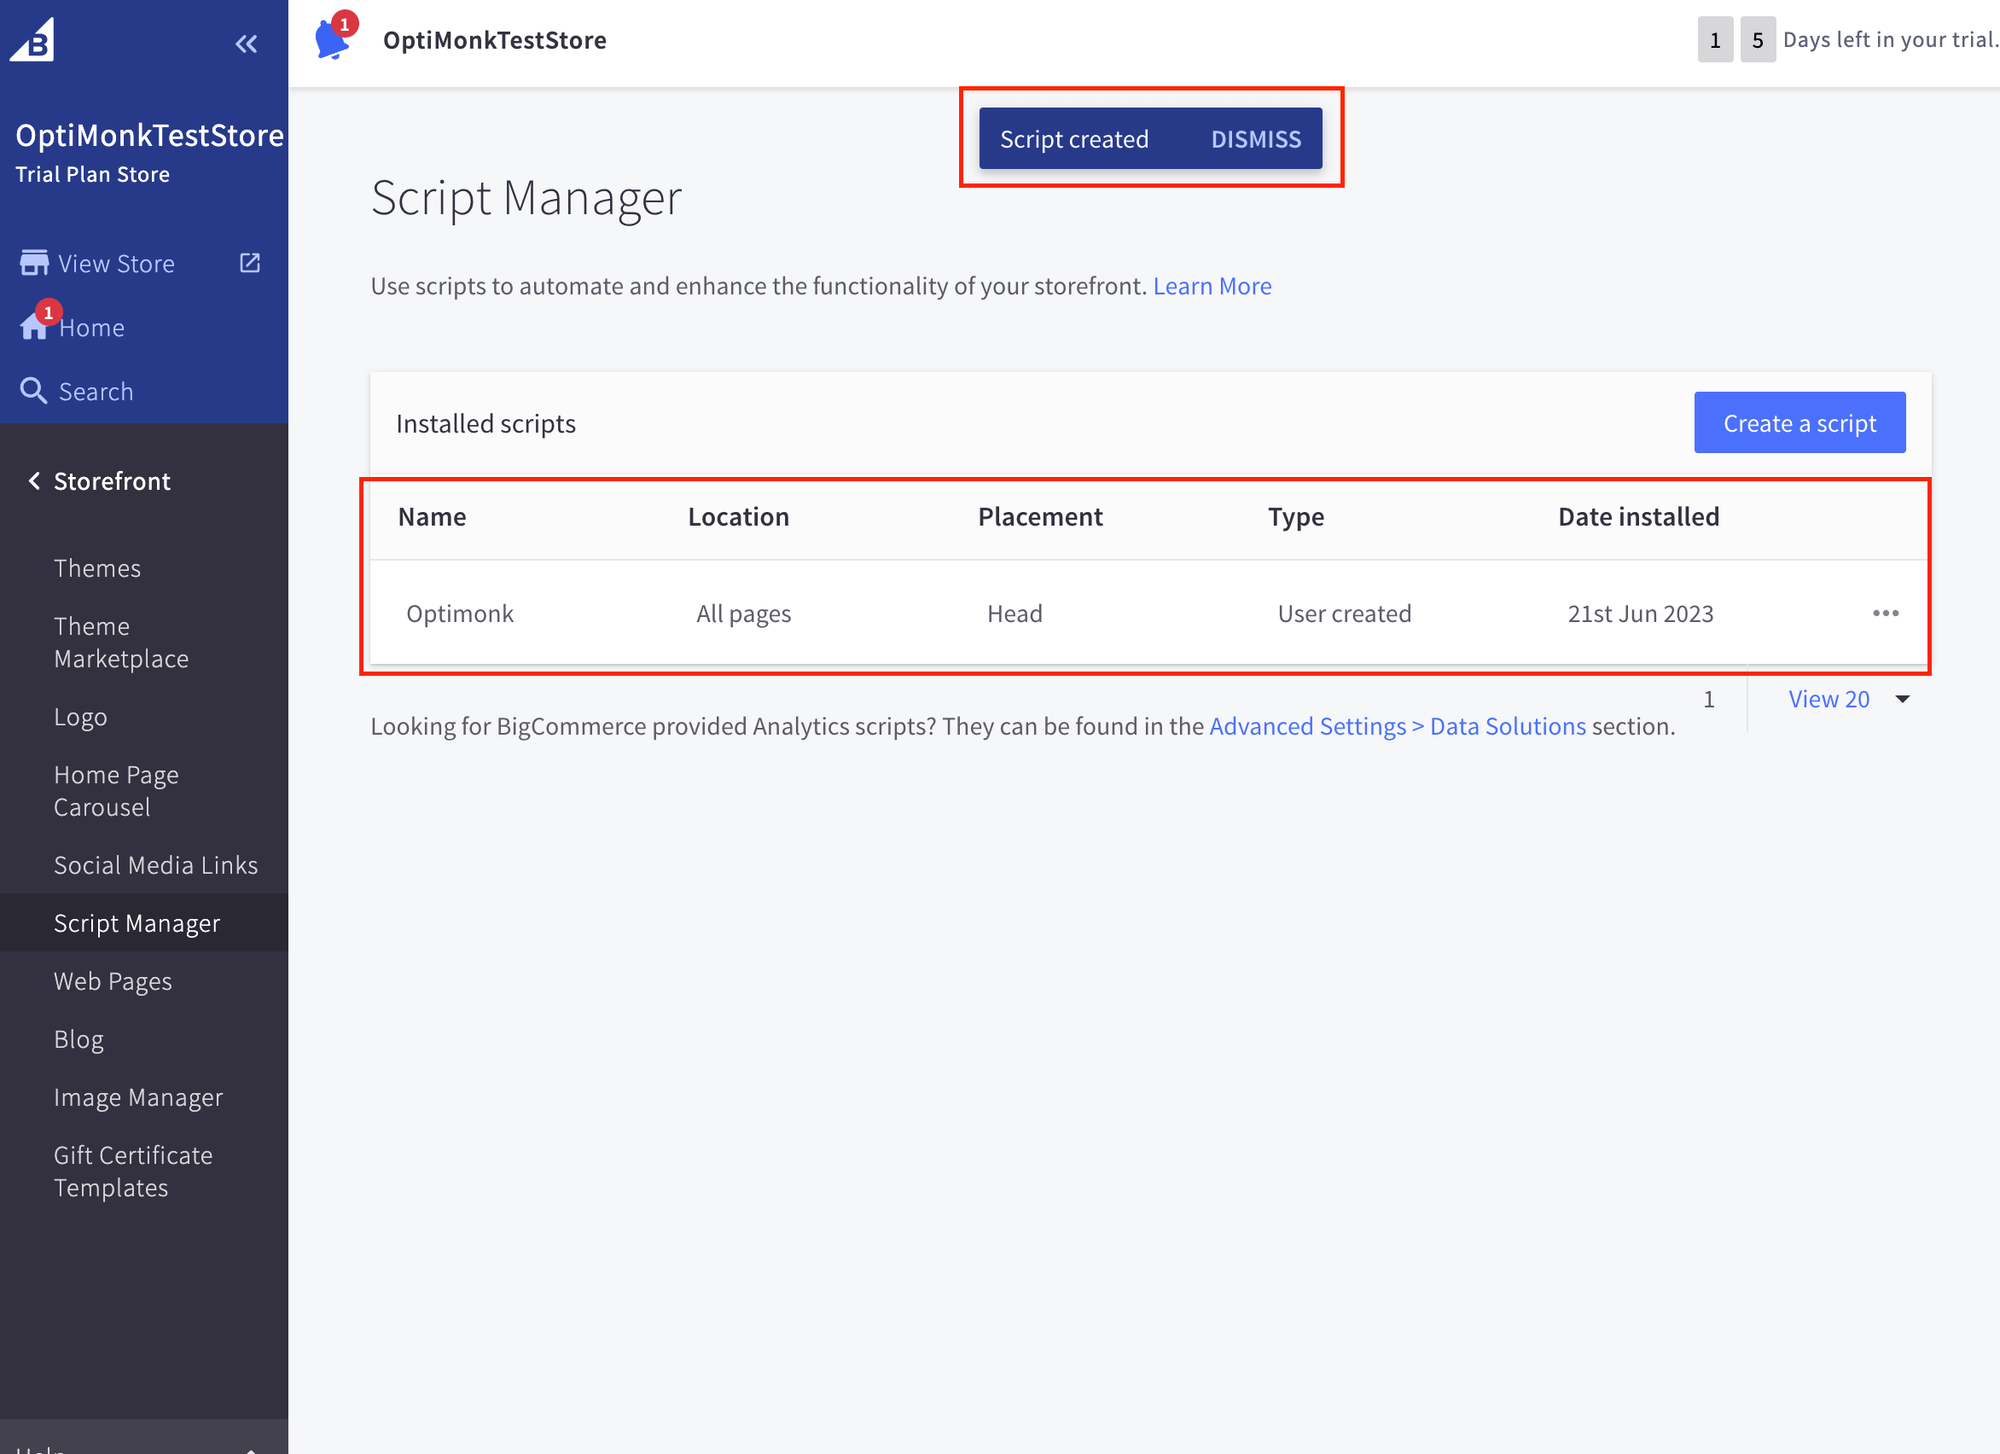The width and height of the screenshot is (2000, 1454).
Task: Open Home Page Carousel menu item
Action: coord(116,791)
